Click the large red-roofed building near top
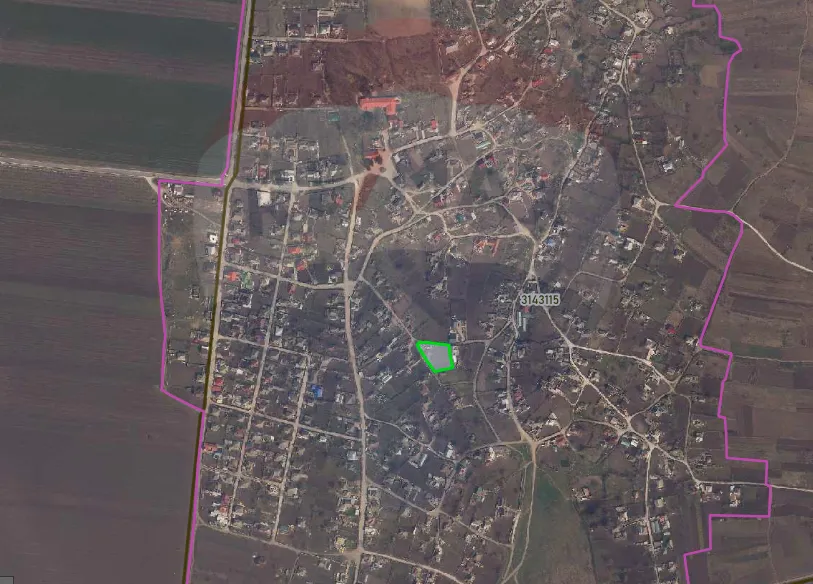This screenshot has width=813, height=584. 379,105
